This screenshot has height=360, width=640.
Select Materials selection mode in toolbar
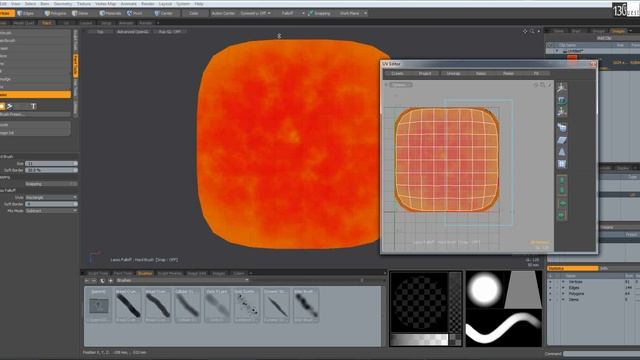pyautogui.click(x=110, y=13)
